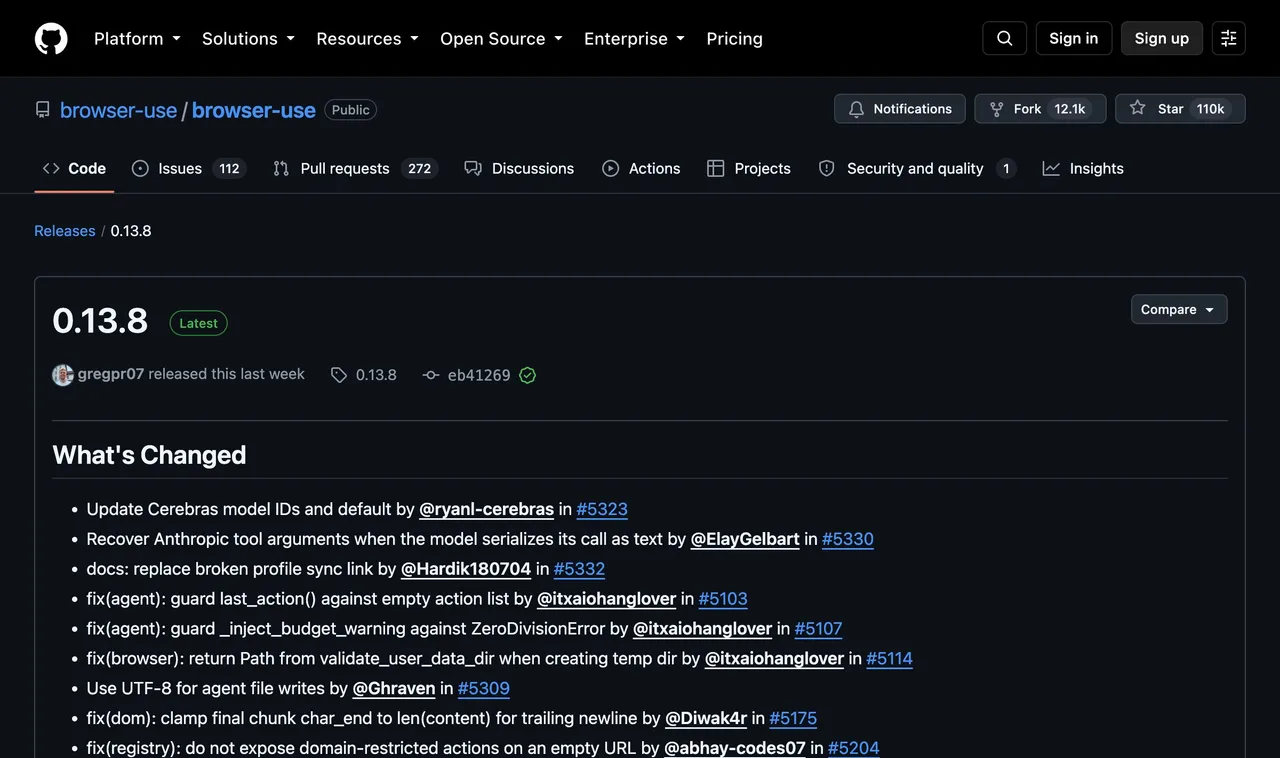The width and height of the screenshot is (1280, 758).
Task: Click the commit icon beside eb41269
Action: coord(431,375)
